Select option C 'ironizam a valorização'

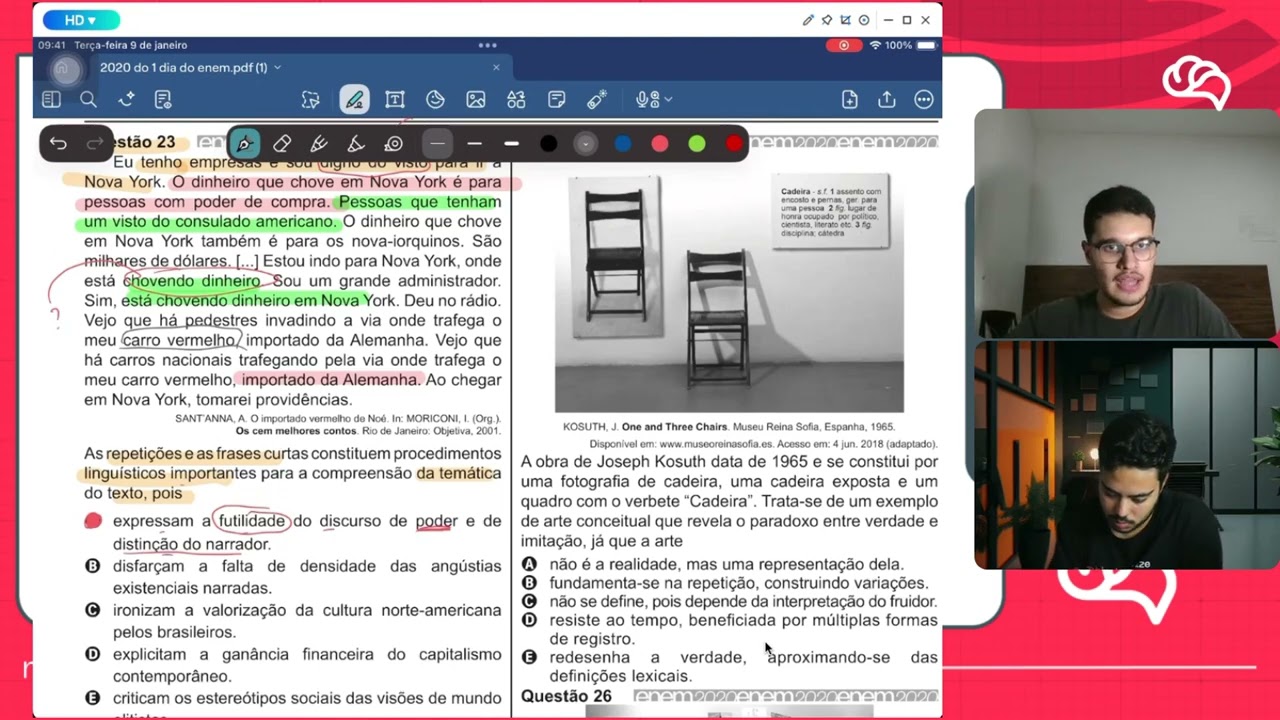point(93,610)
